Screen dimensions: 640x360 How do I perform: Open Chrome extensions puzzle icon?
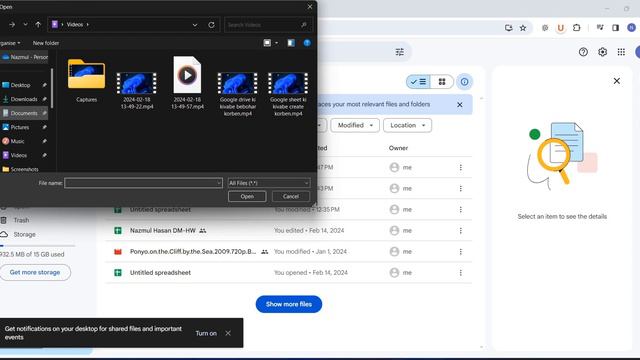click(x=576, y=28)
